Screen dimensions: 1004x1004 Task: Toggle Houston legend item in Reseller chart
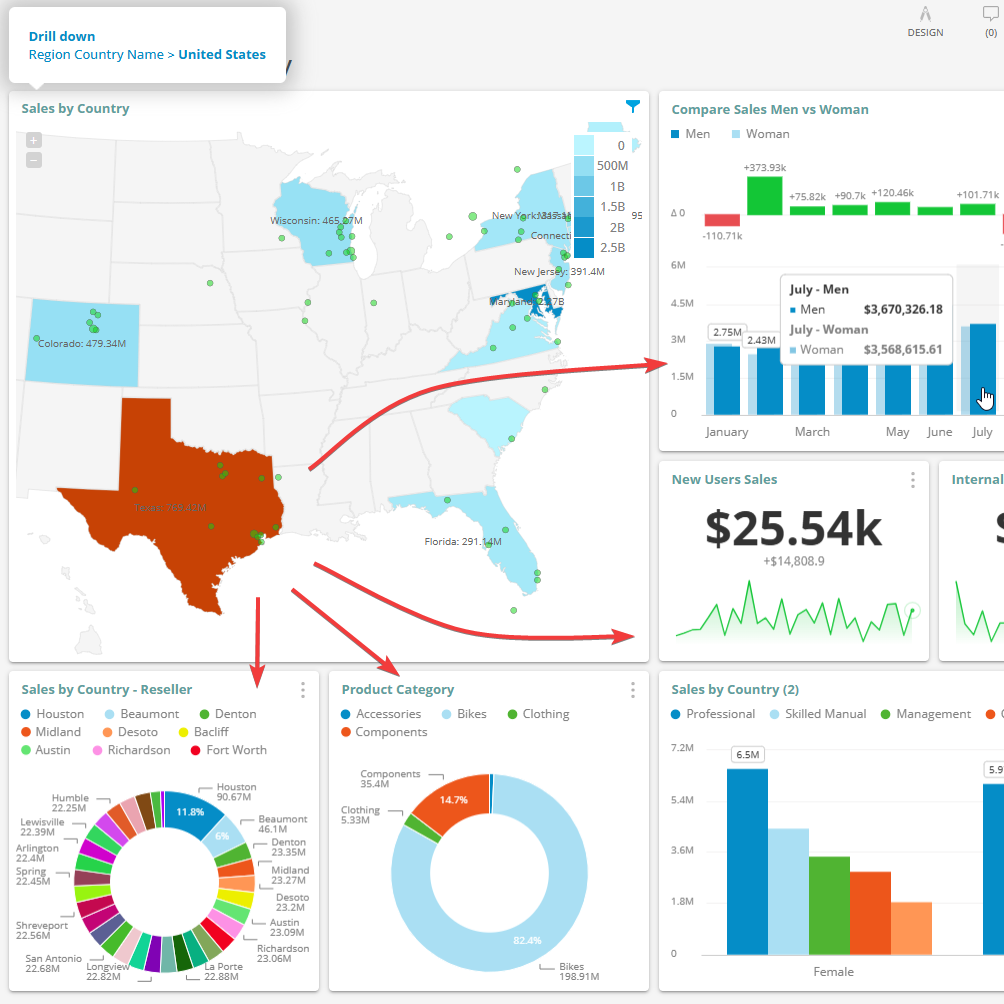click(x=52, y=714)
